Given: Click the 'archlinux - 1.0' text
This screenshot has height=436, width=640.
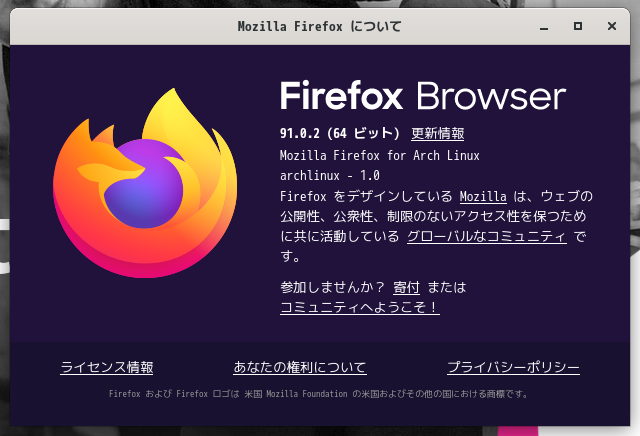Looking at the screenshot, I should [x=330, y=176].
